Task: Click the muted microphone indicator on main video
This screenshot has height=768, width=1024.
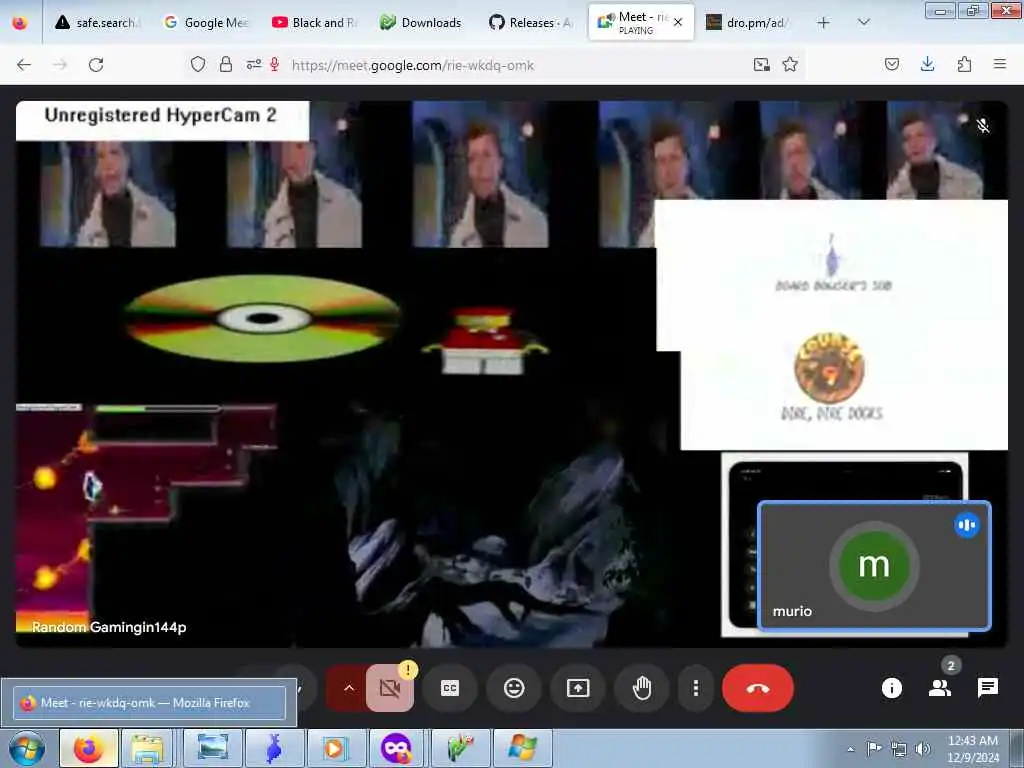Action: point(983,126)
